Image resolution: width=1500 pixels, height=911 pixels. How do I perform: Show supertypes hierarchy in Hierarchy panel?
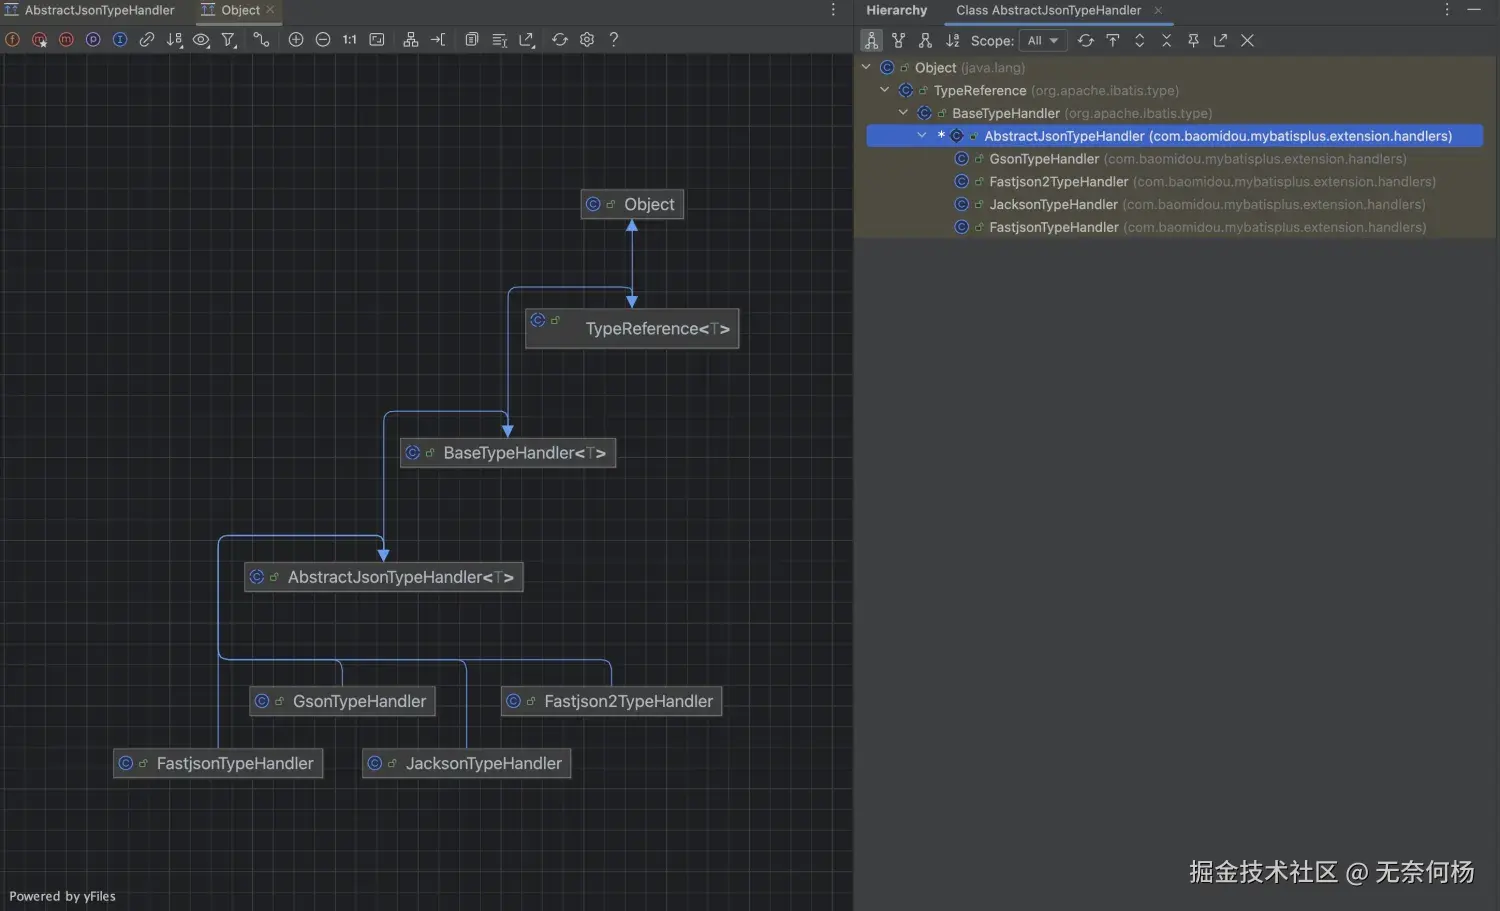(898, 41)
